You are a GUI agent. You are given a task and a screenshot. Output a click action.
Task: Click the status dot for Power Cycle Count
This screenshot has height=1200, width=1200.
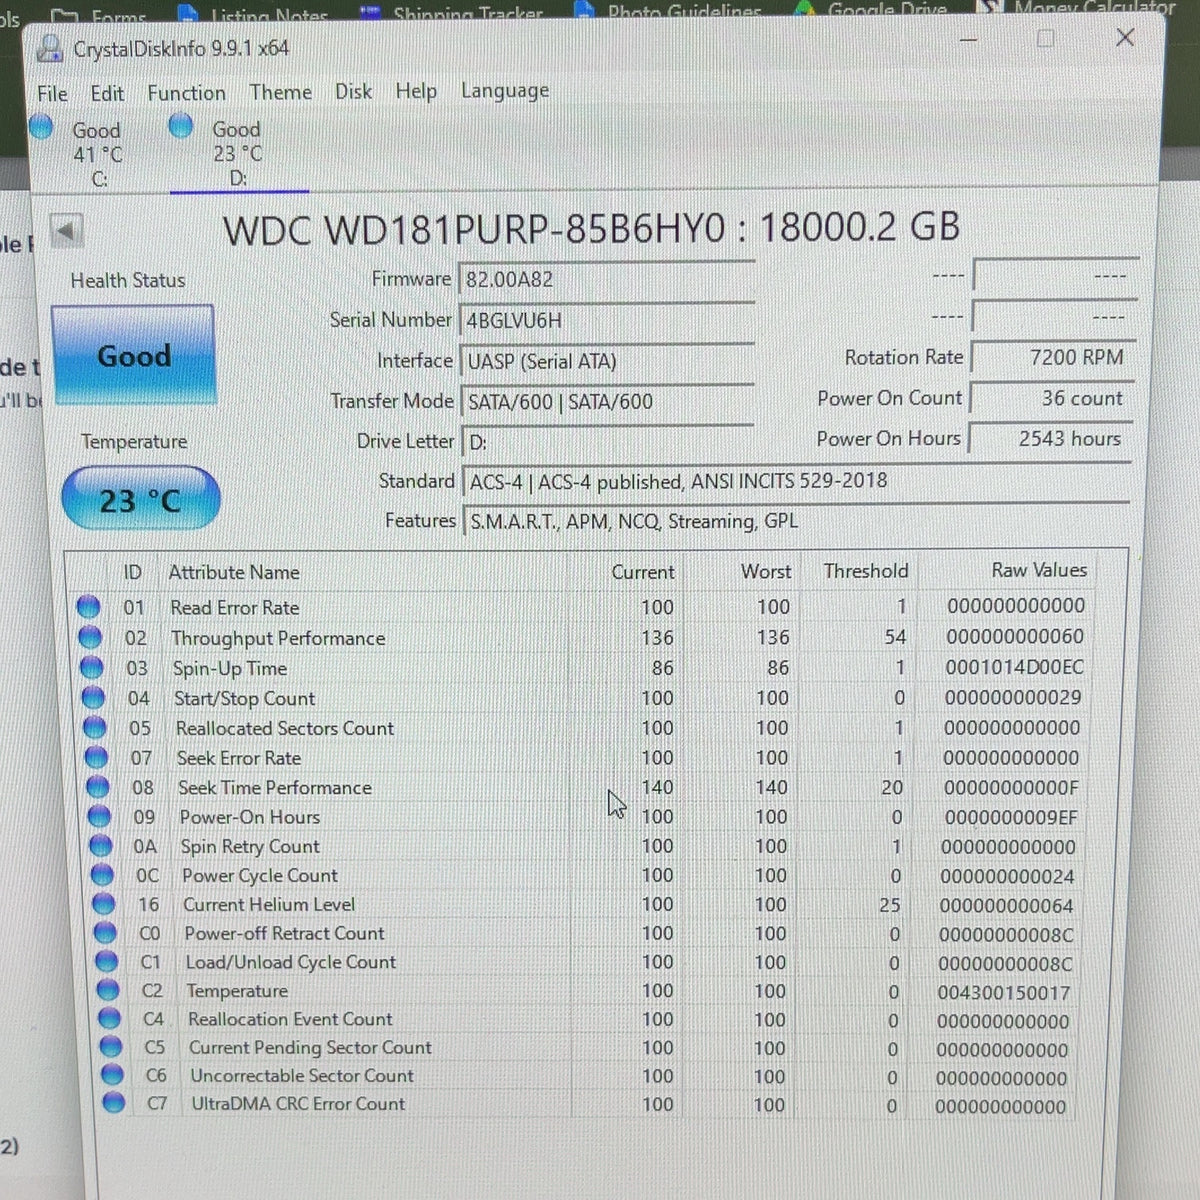point(103,875)
